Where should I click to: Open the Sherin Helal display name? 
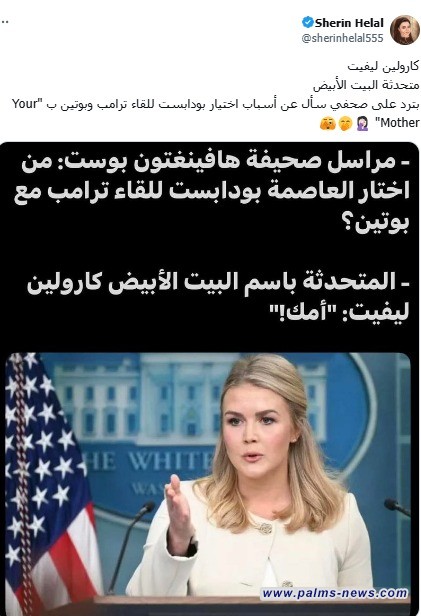coord(349,23)
